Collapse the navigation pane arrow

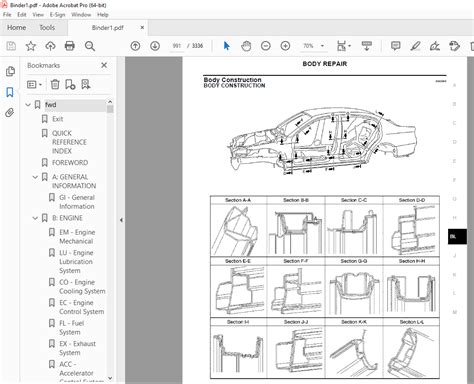point(121,220)
